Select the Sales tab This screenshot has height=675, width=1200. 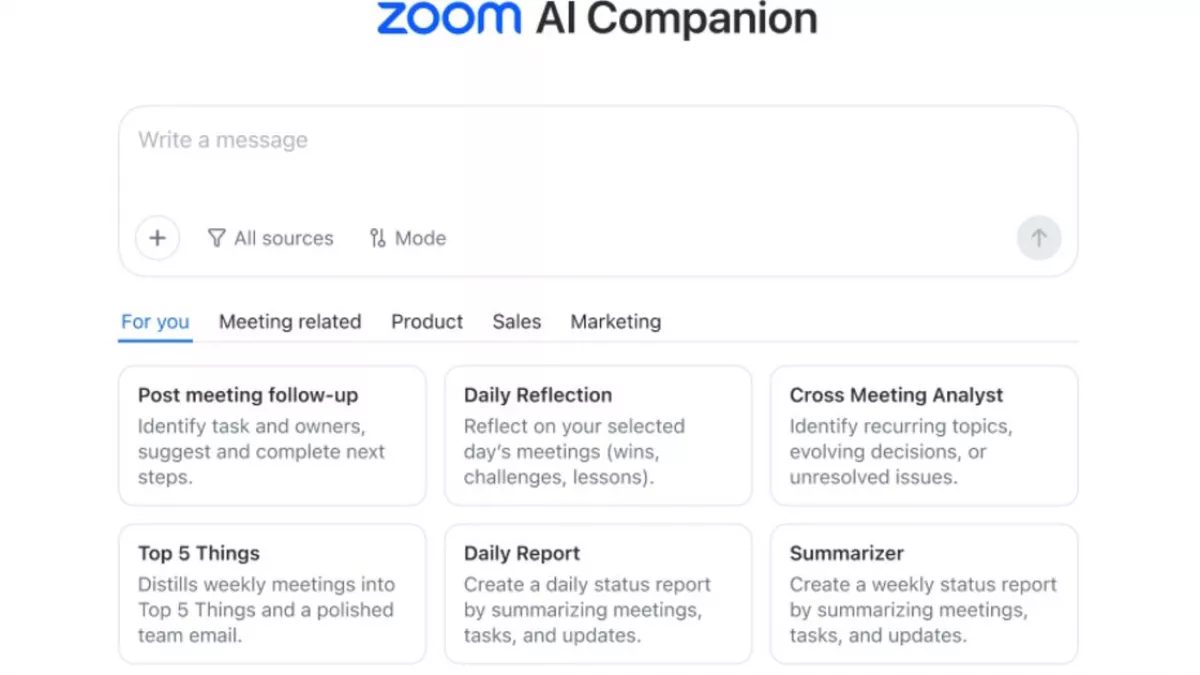point(516,322)
